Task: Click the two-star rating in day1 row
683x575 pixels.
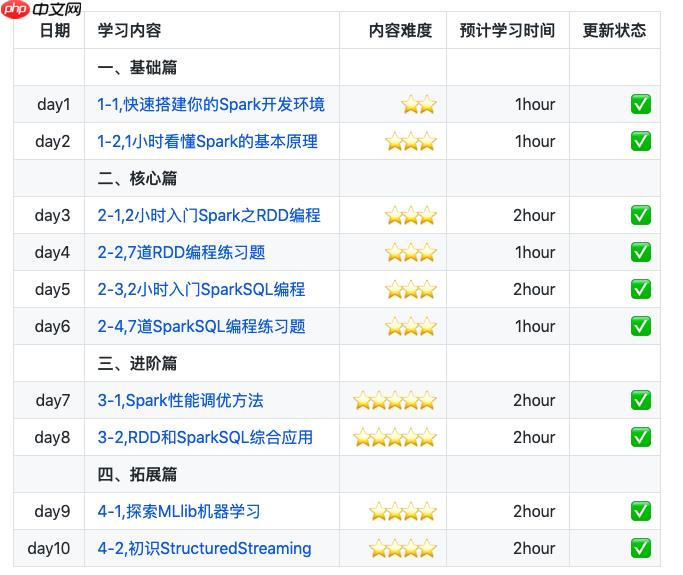Action: click(419, 105)
